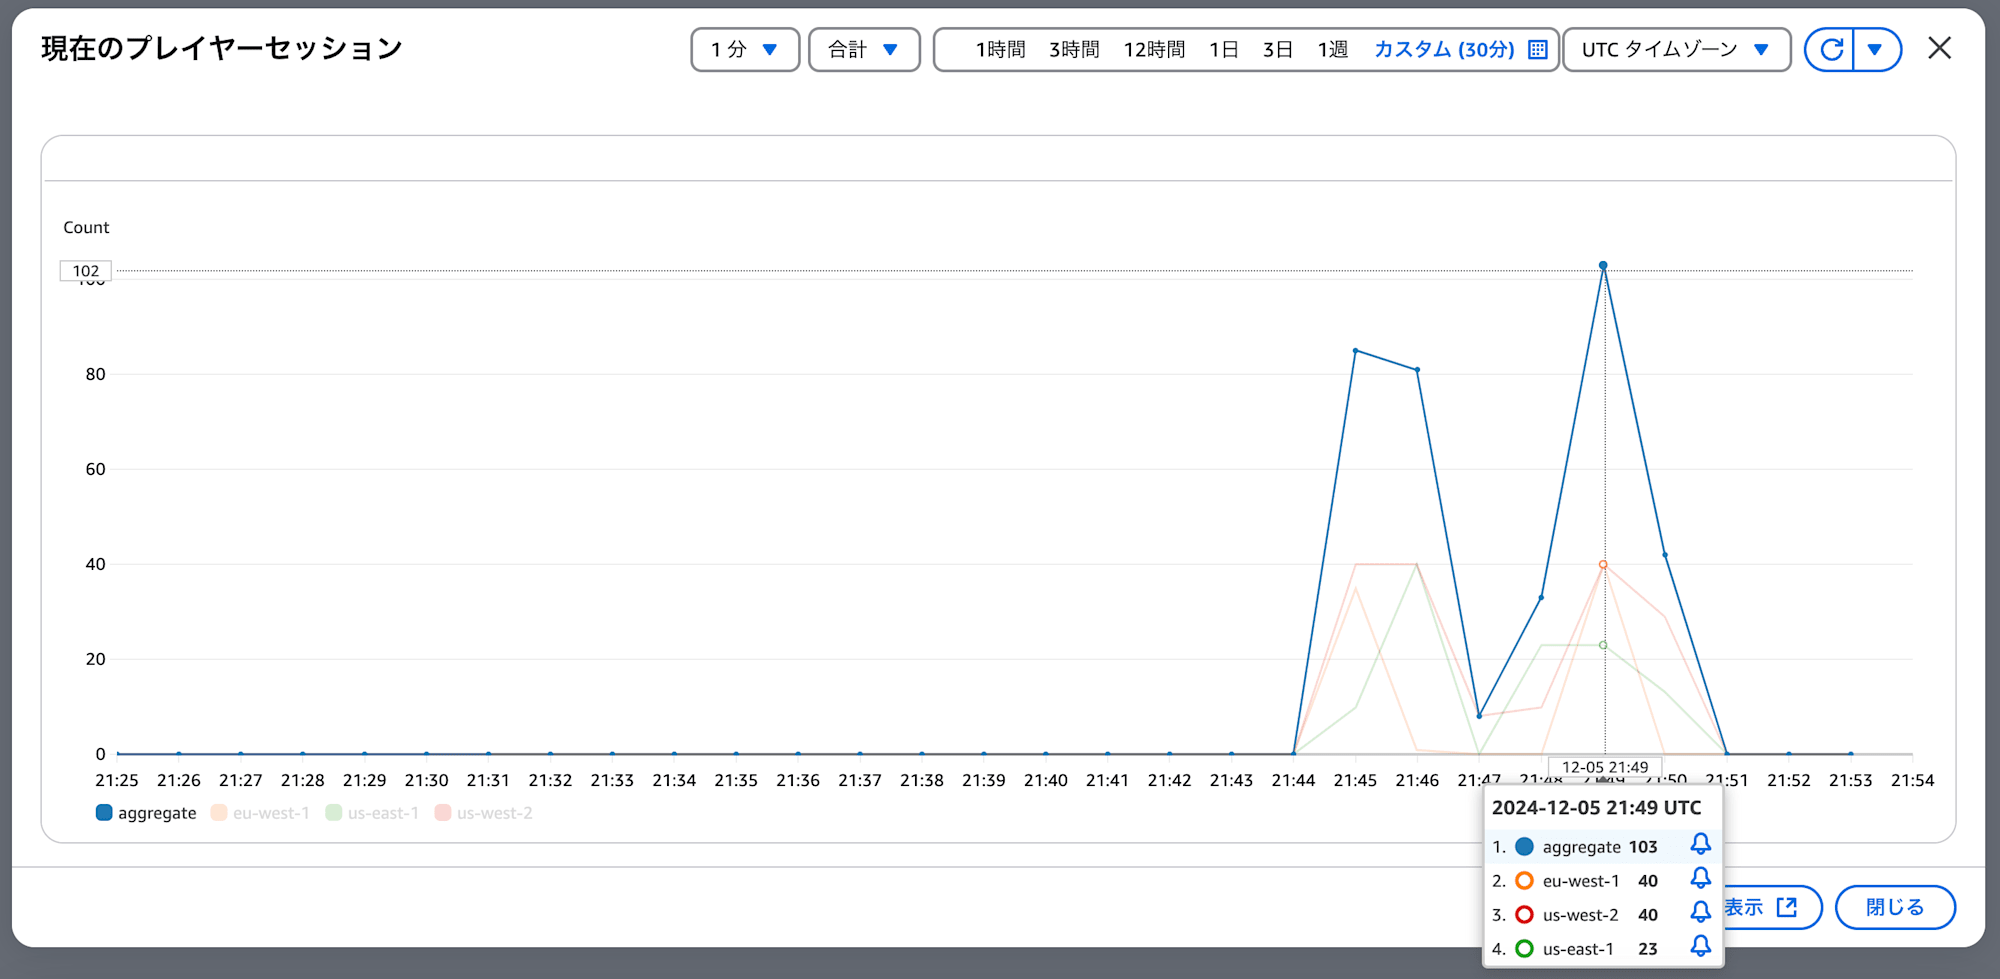Viewport: 2000px width, 979px height.
Task: Click the aggregate value 103 in tooltip
Action: pyautogui.click(x=1643, y=847)
